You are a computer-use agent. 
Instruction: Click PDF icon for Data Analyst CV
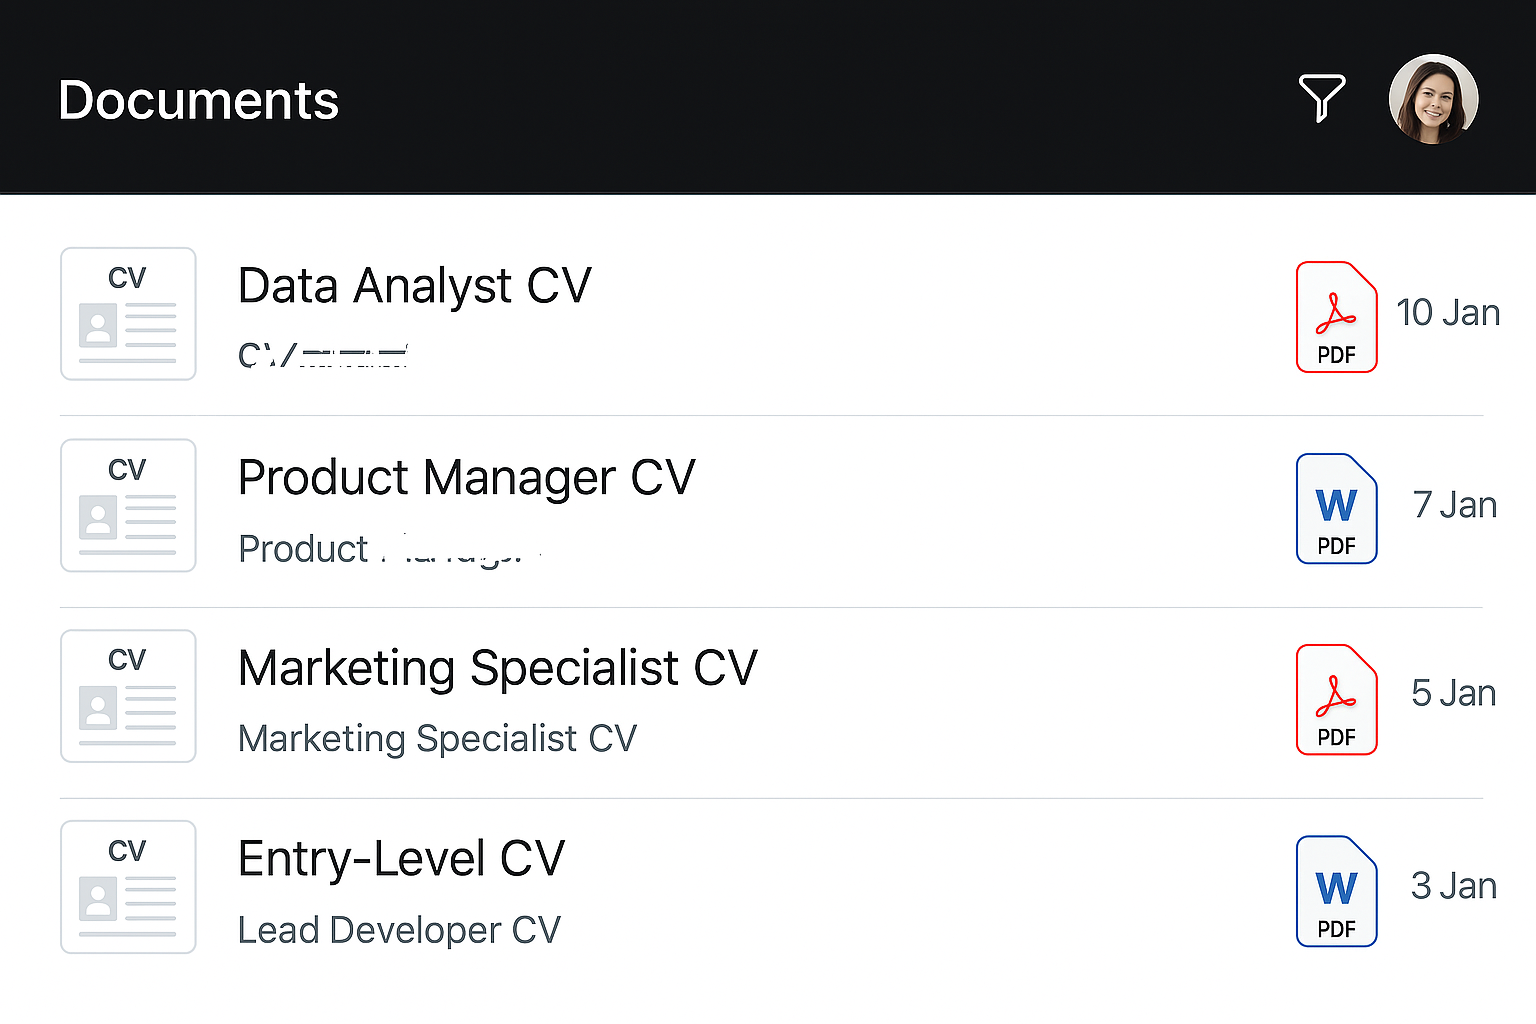[1336, 317]
